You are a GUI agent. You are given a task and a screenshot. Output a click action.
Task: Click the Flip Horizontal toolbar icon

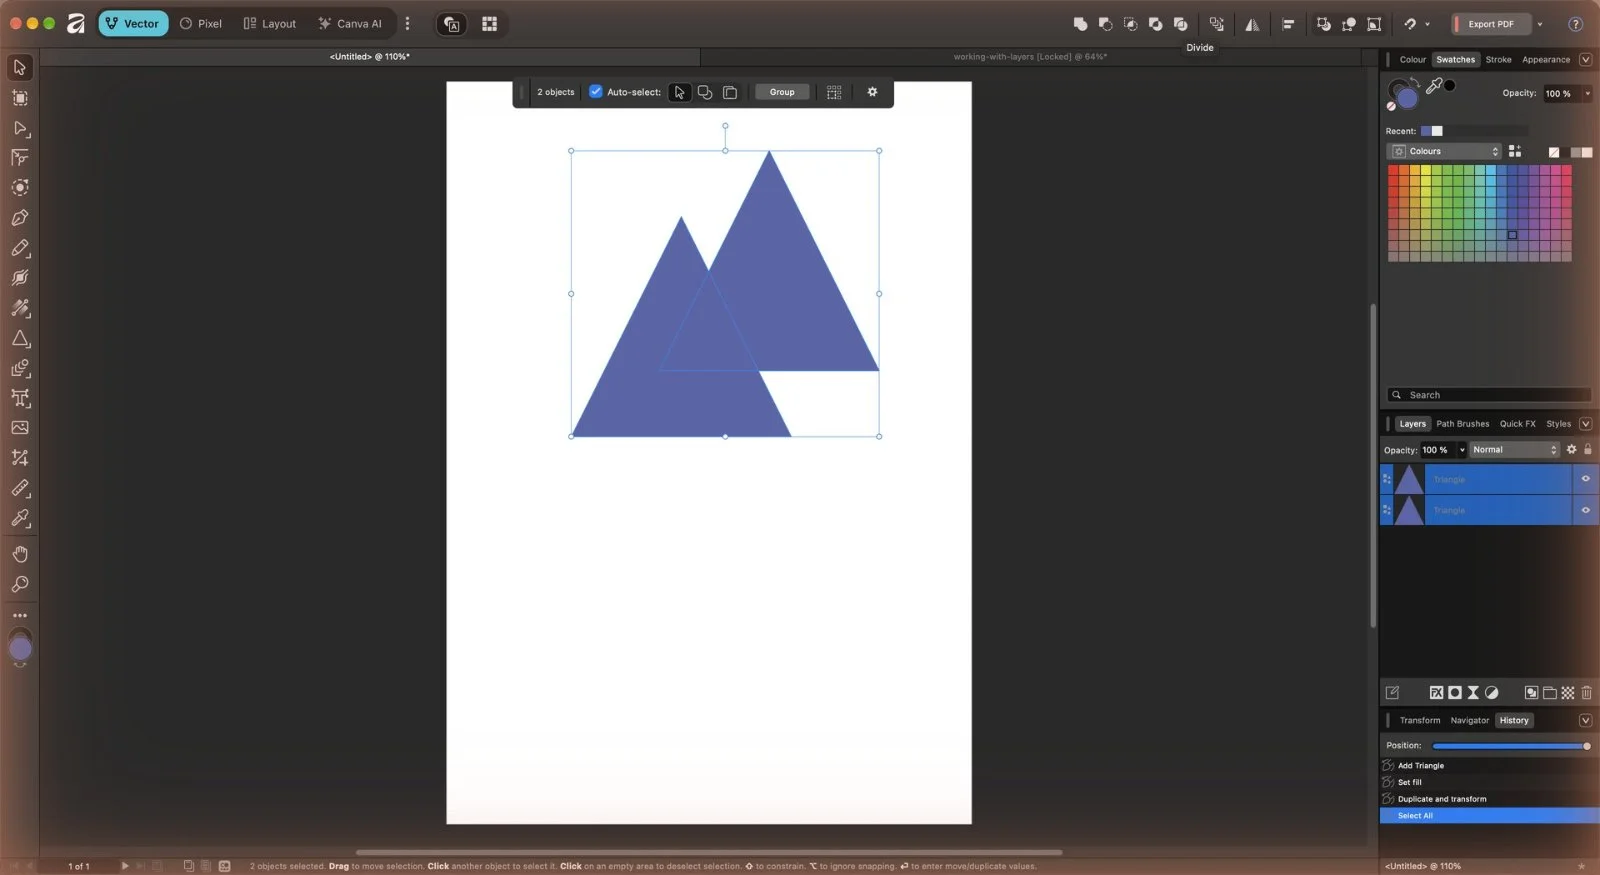pyautogui.click(x=1252, y=24)
